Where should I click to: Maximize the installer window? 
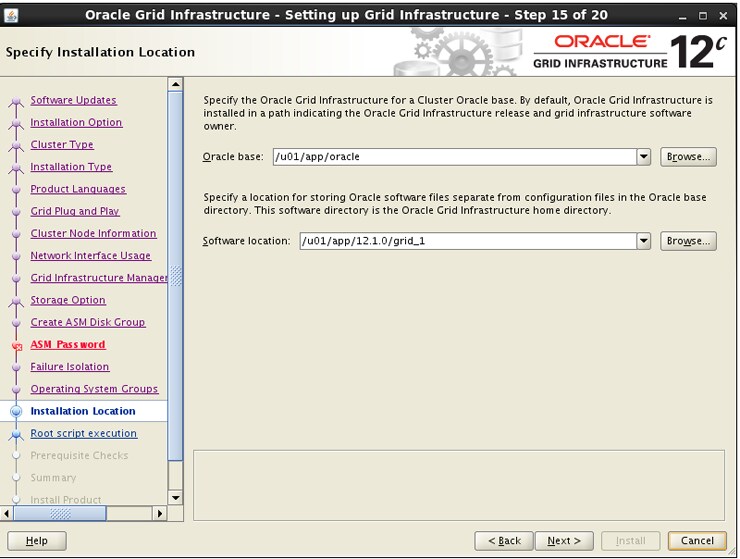click(x=703, y=16)
